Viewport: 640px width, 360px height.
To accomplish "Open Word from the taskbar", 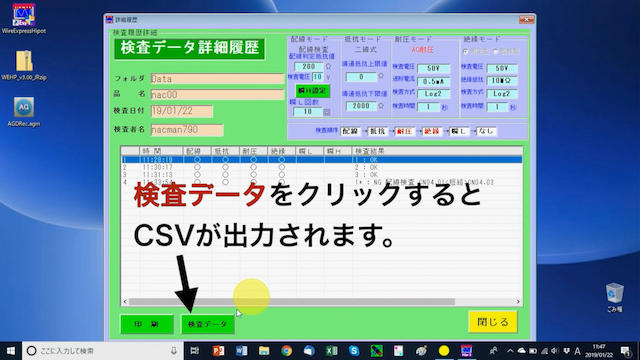I will tap(241, 351).
